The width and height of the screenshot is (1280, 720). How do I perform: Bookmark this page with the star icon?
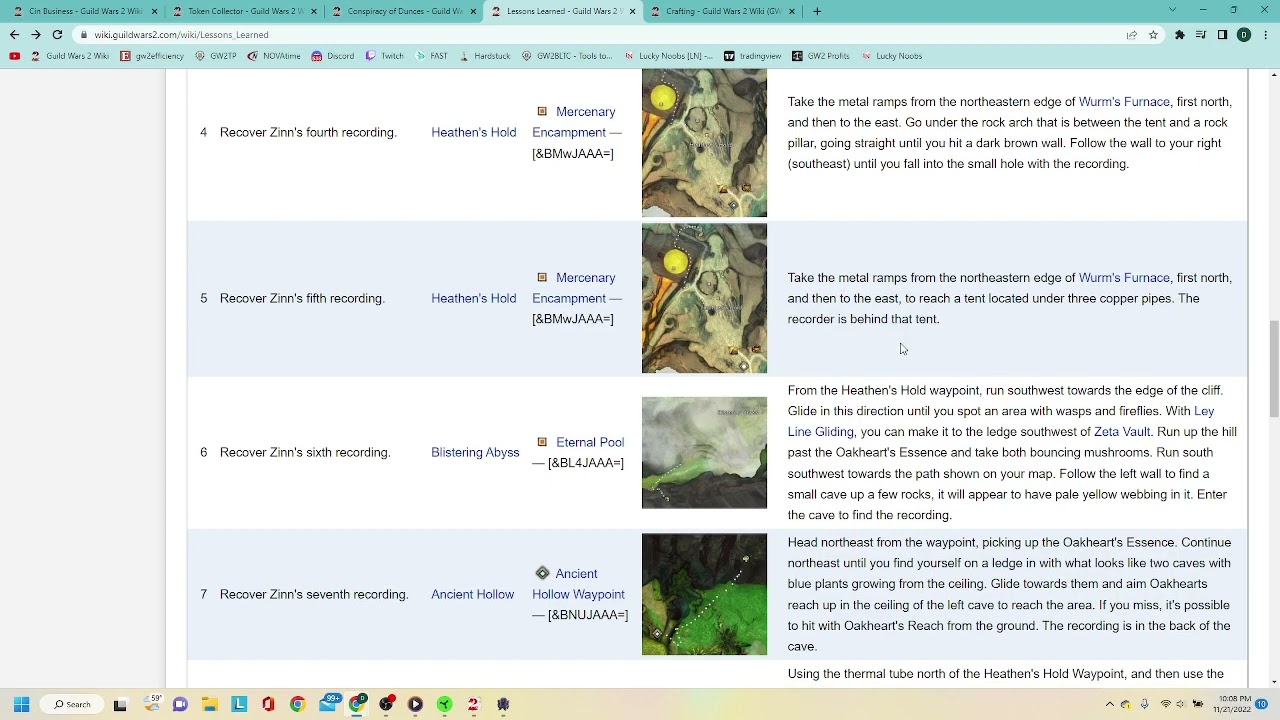click(1153, 35)
